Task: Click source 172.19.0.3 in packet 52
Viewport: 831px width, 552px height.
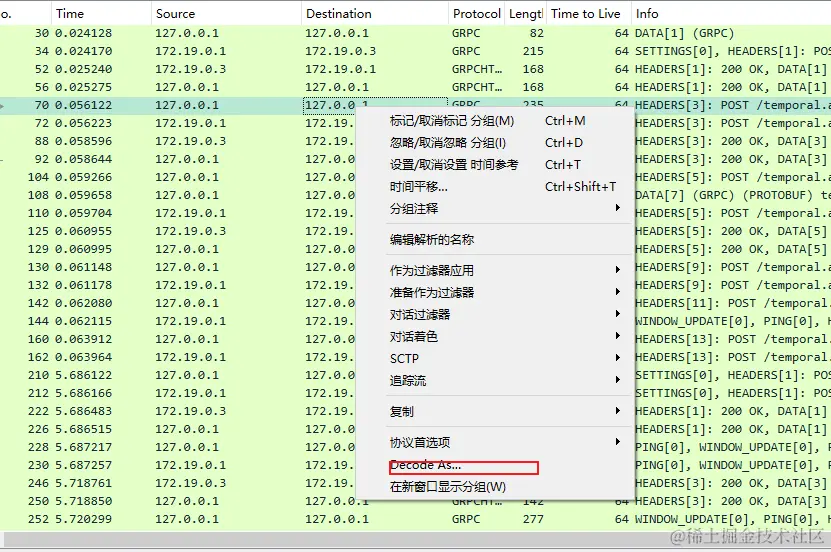Action: pyautogui.click(x=190, y=69)
